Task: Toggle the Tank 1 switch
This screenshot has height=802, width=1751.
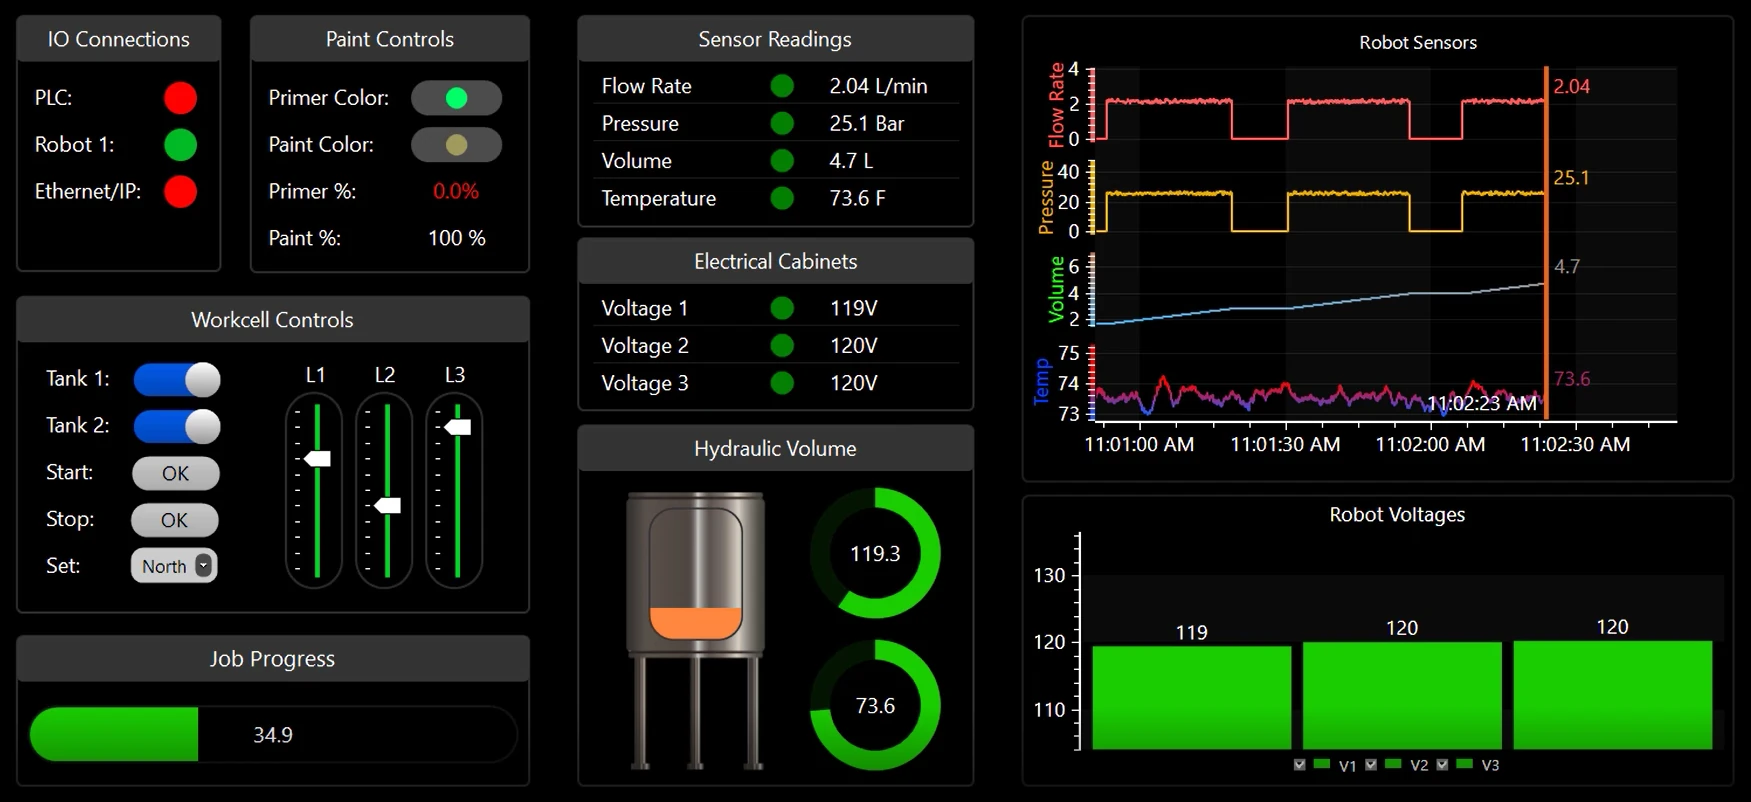Action: [177, 380]
